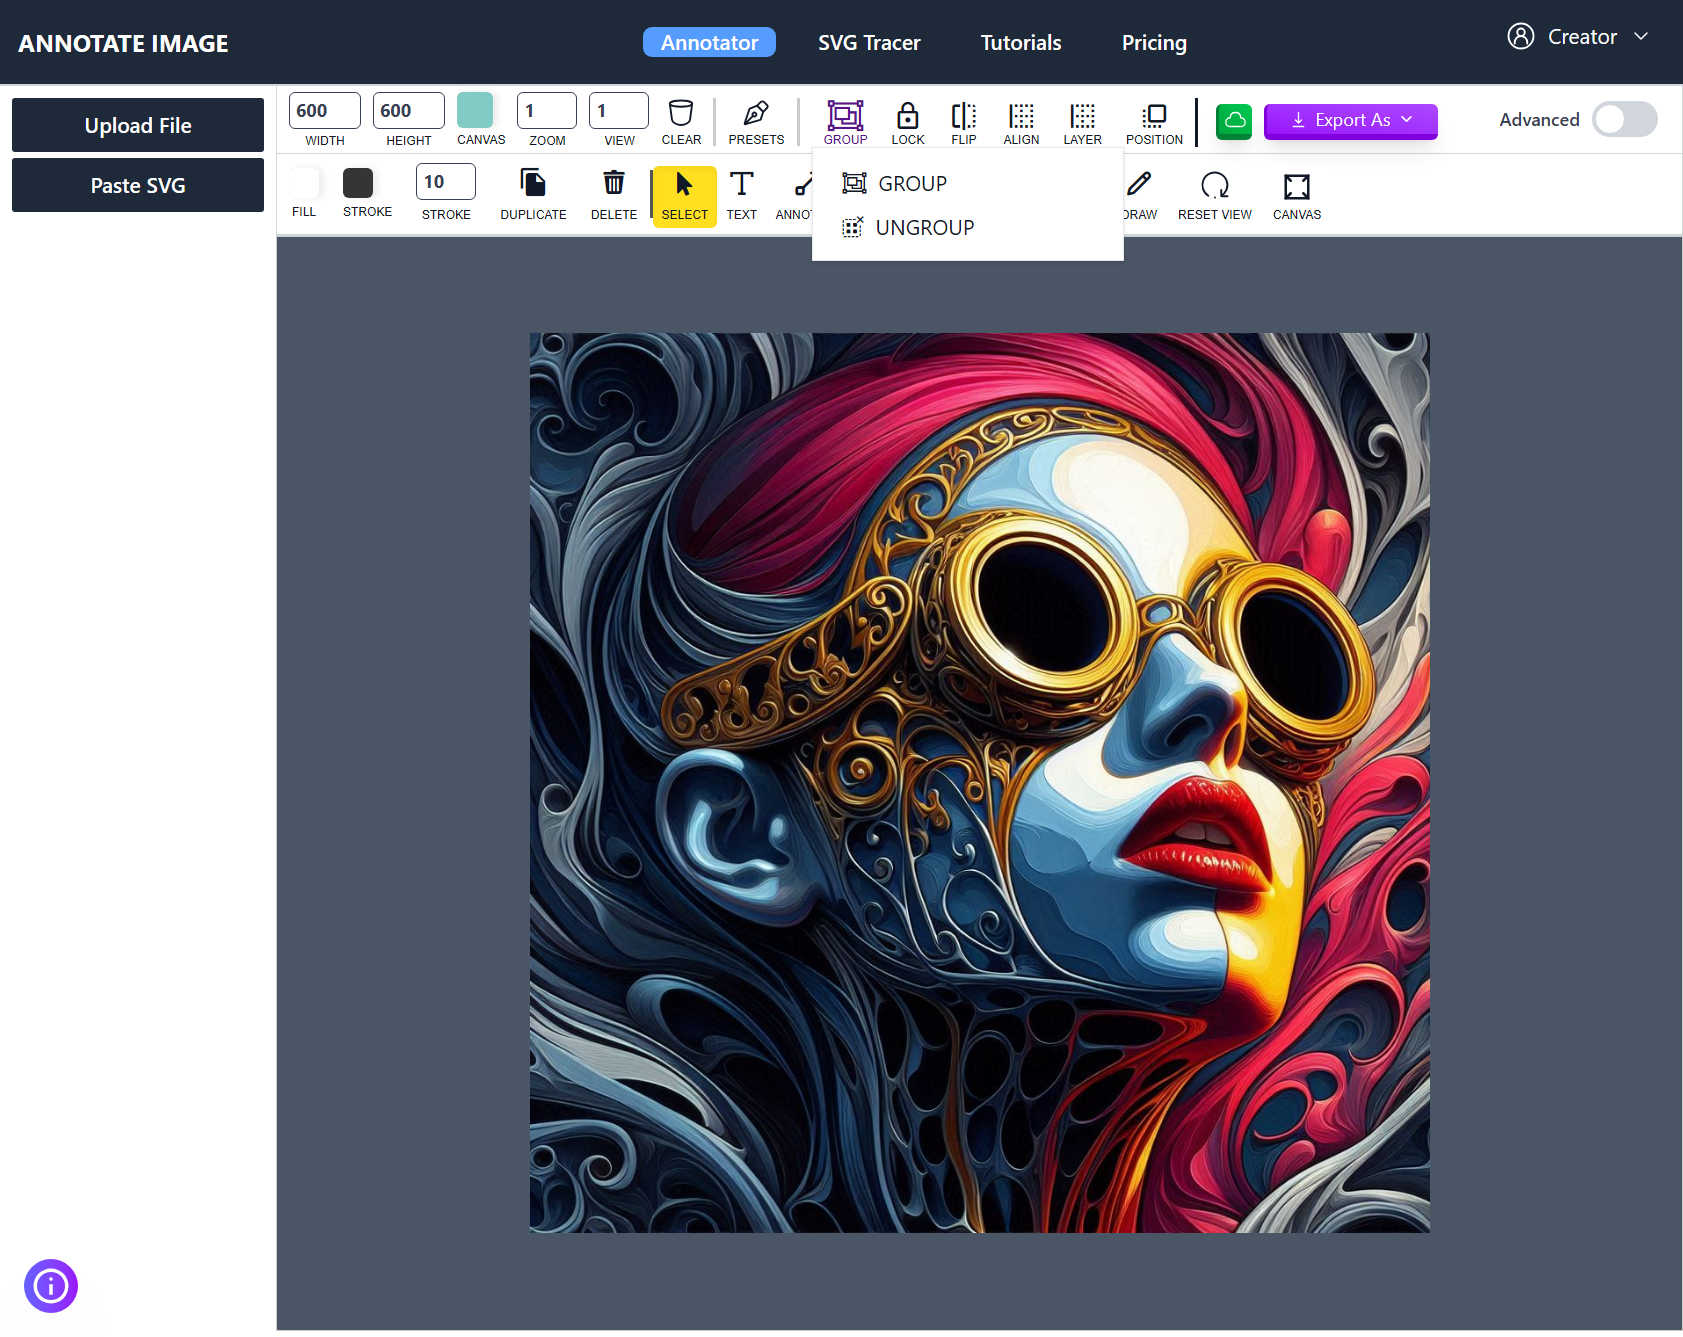
Task: Click the green cloud save icon
Action: point(1234,121)
